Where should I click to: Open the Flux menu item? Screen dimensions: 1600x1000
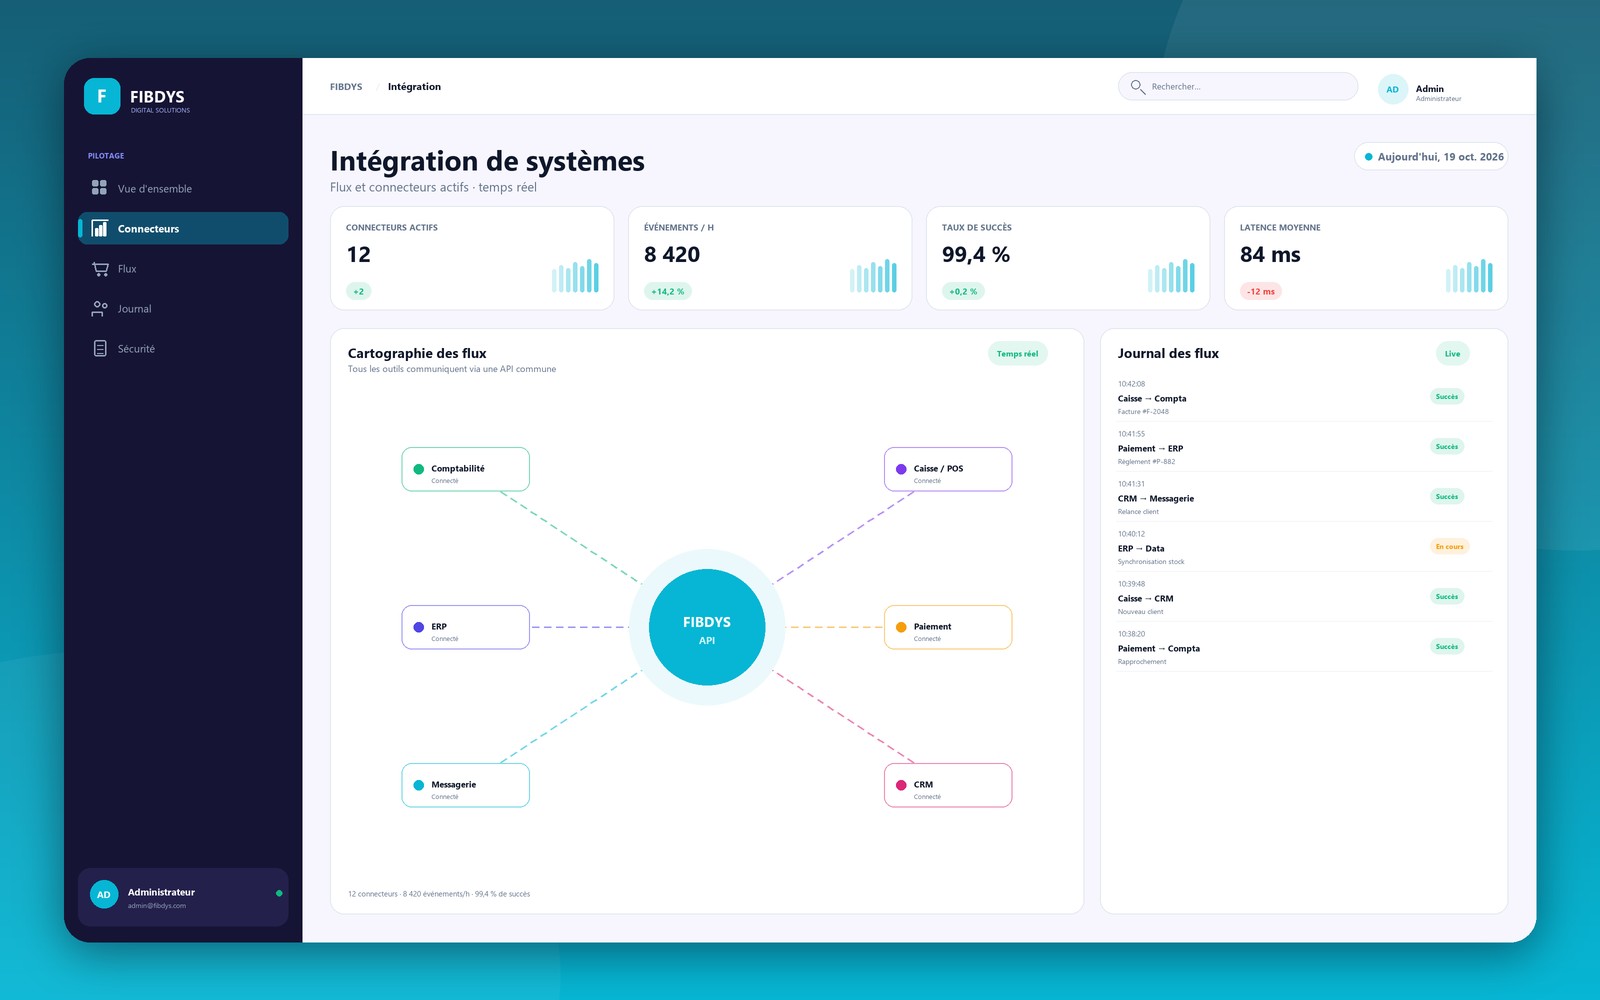(183, 268)
